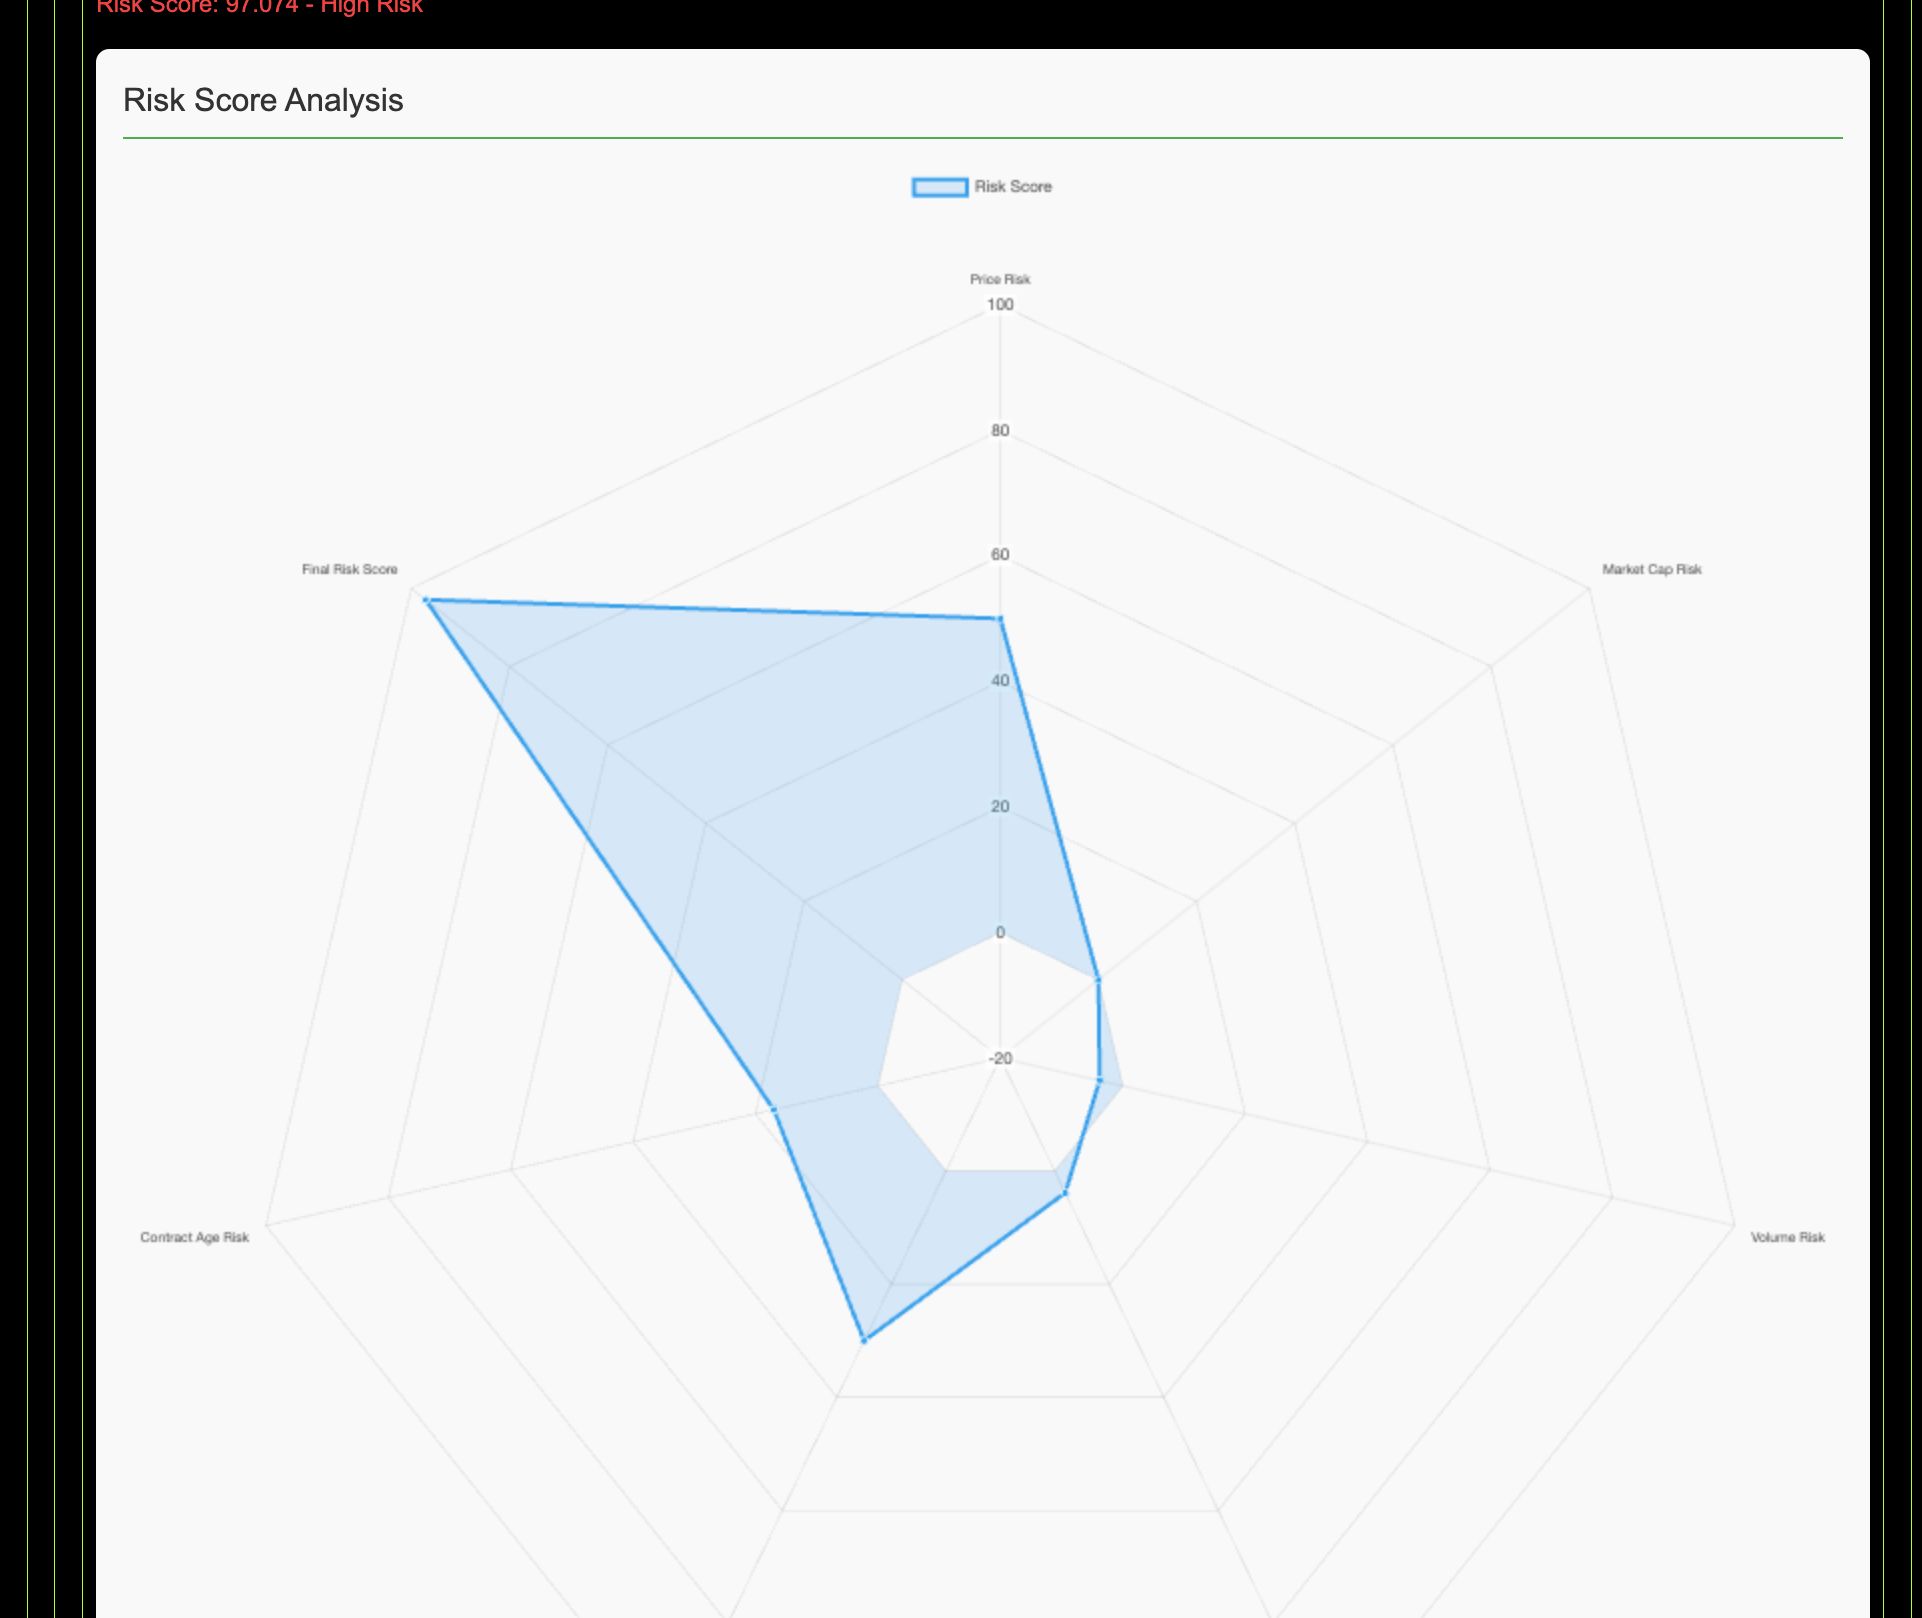Click the 100 scale tick label
The image size is (1922, 1618).
(x=1000, y=305)
